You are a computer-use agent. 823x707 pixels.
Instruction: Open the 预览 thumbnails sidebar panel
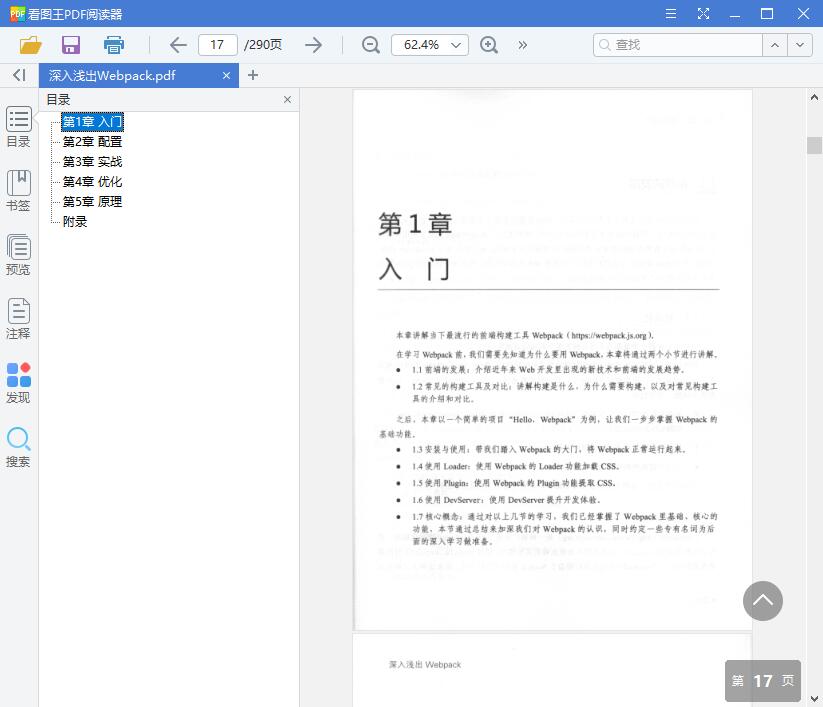click(18, 255)
